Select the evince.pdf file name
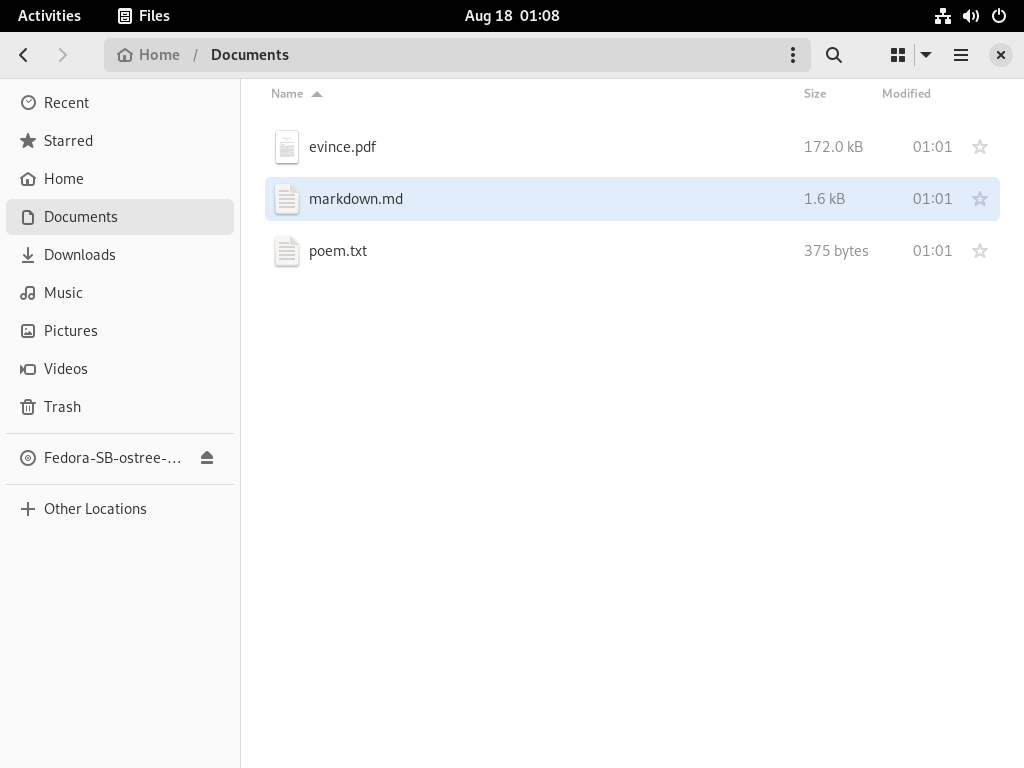This screenshot has height=768, width=1024. coord(342,147)
